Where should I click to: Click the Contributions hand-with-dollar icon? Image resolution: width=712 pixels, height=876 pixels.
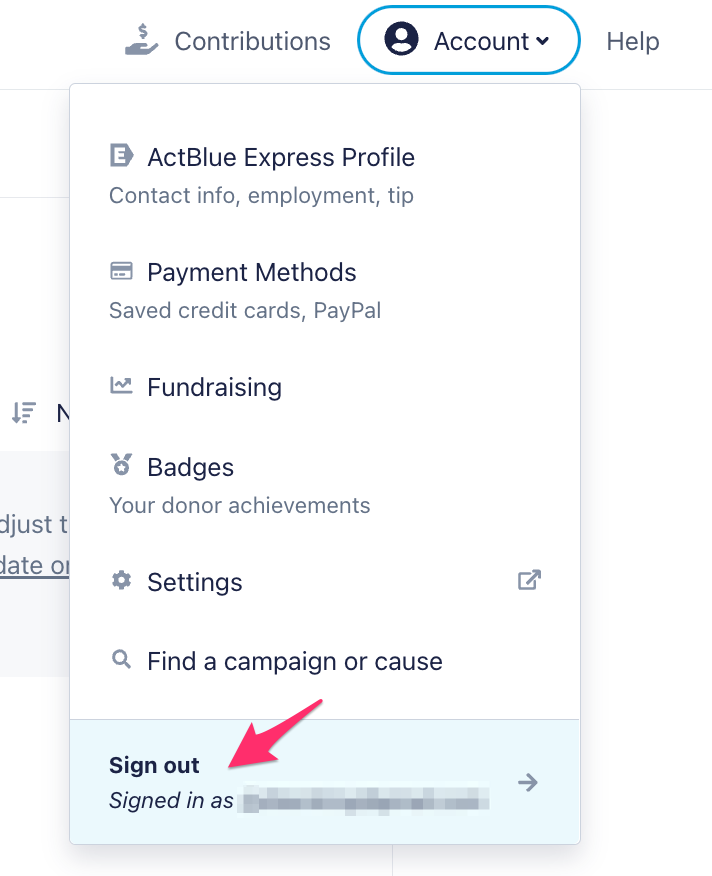tap(142, 40)
